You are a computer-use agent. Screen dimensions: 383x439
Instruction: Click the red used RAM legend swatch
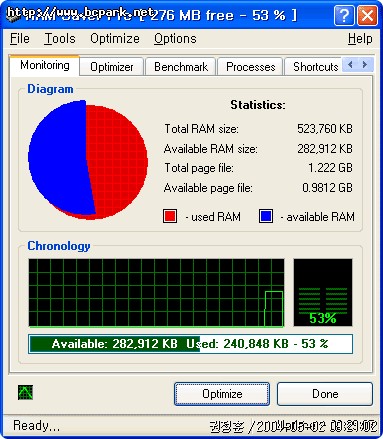point(170,216)
